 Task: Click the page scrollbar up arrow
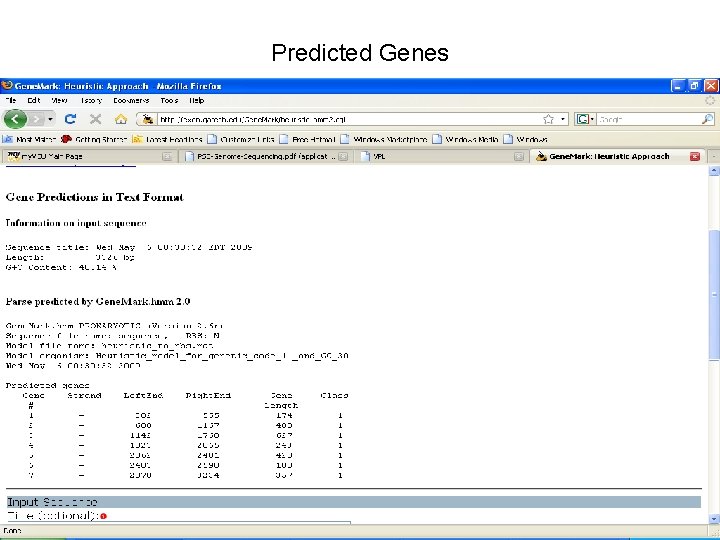coord(714,171)
